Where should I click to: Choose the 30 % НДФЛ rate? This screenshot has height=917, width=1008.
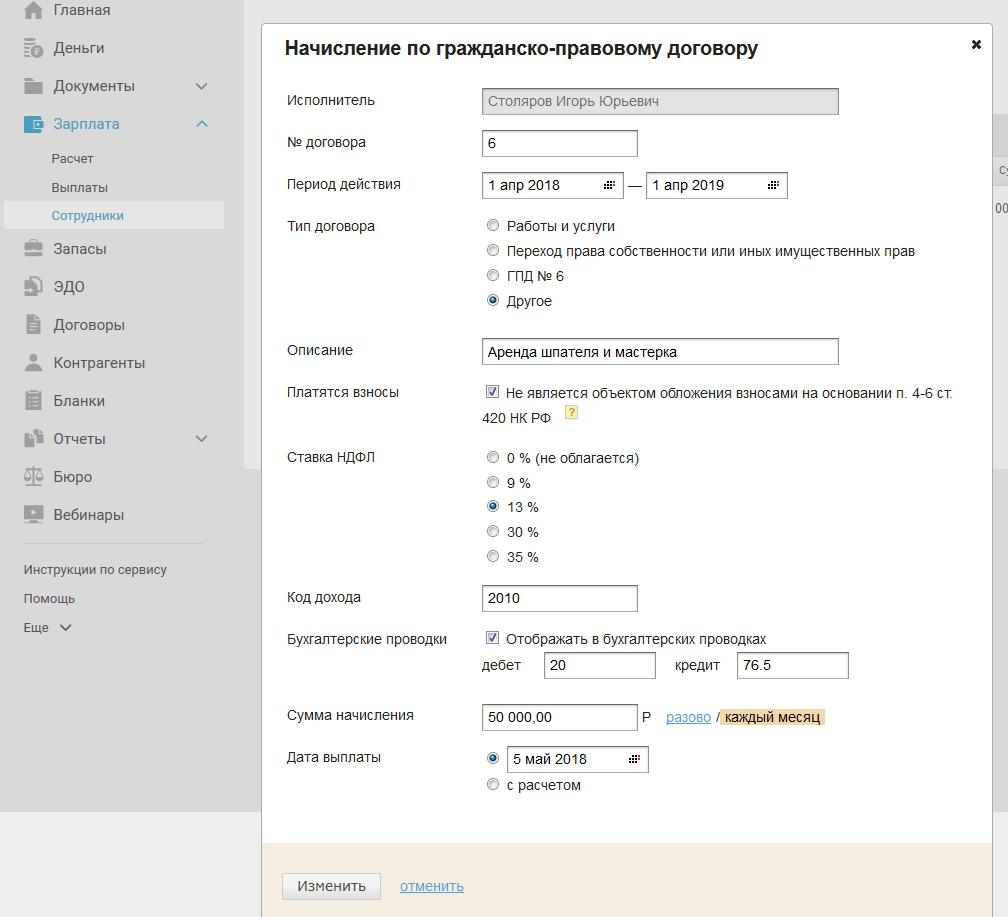493,532
